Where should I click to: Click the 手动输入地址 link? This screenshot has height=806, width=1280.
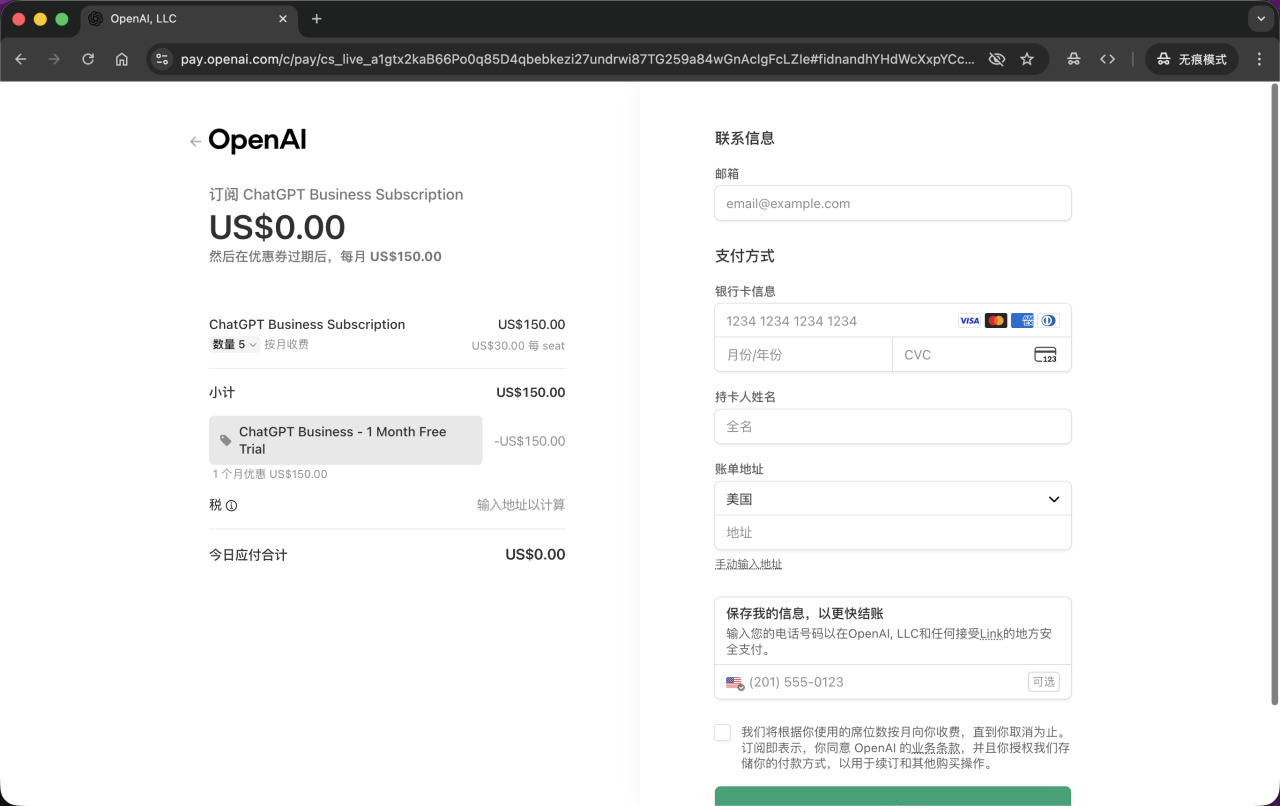coord(748,565)
